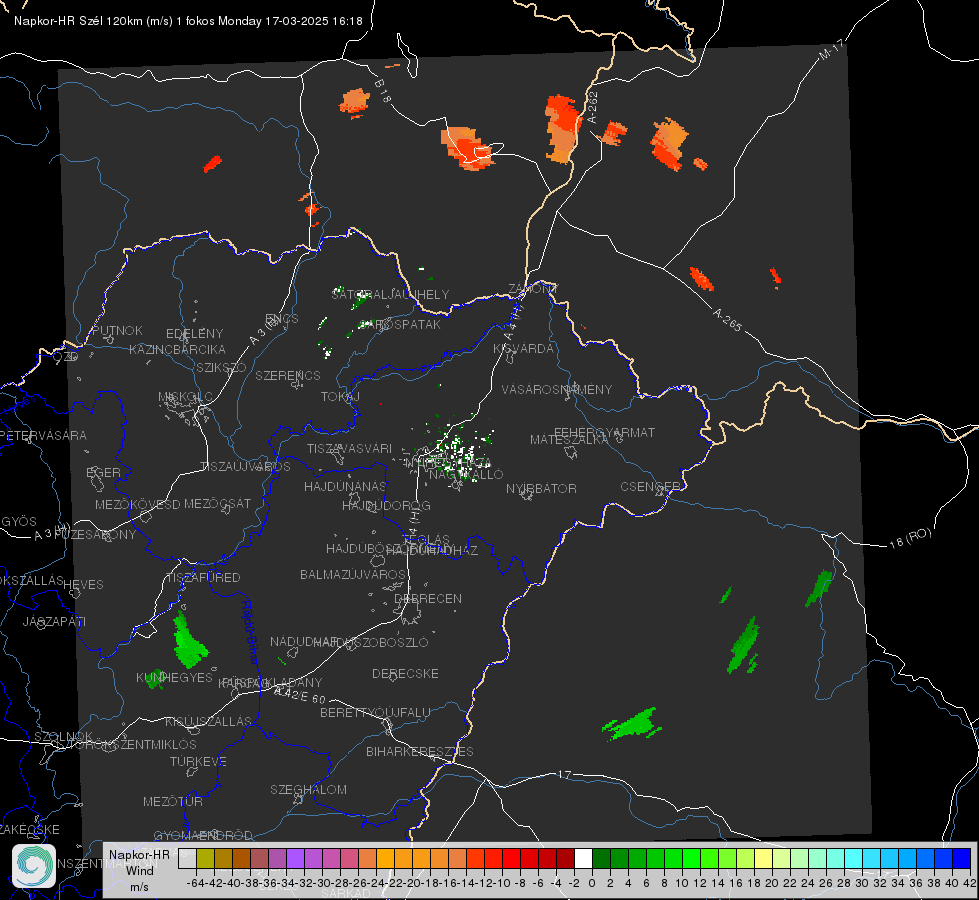
Task: Select the CSENGER label
Action: tap(650, 487)
